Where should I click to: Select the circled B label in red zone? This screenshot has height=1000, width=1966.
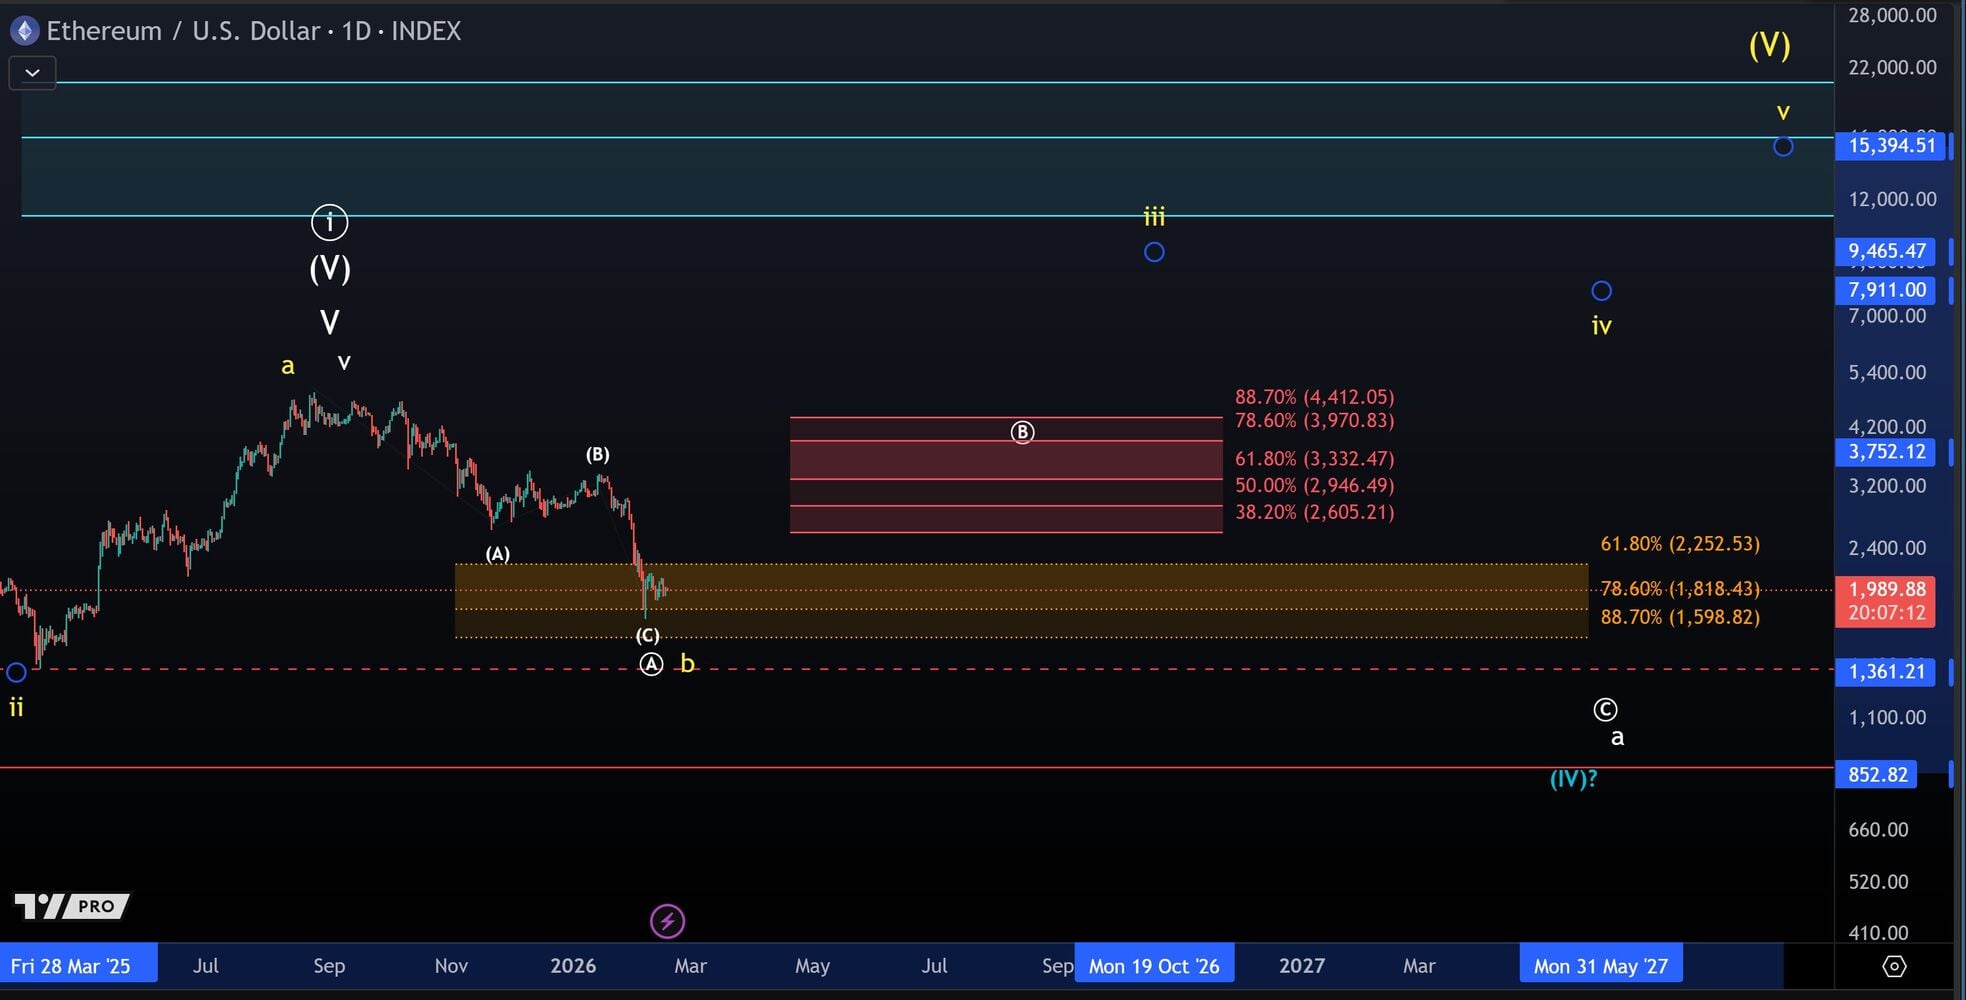click(x=1022, y=432)
